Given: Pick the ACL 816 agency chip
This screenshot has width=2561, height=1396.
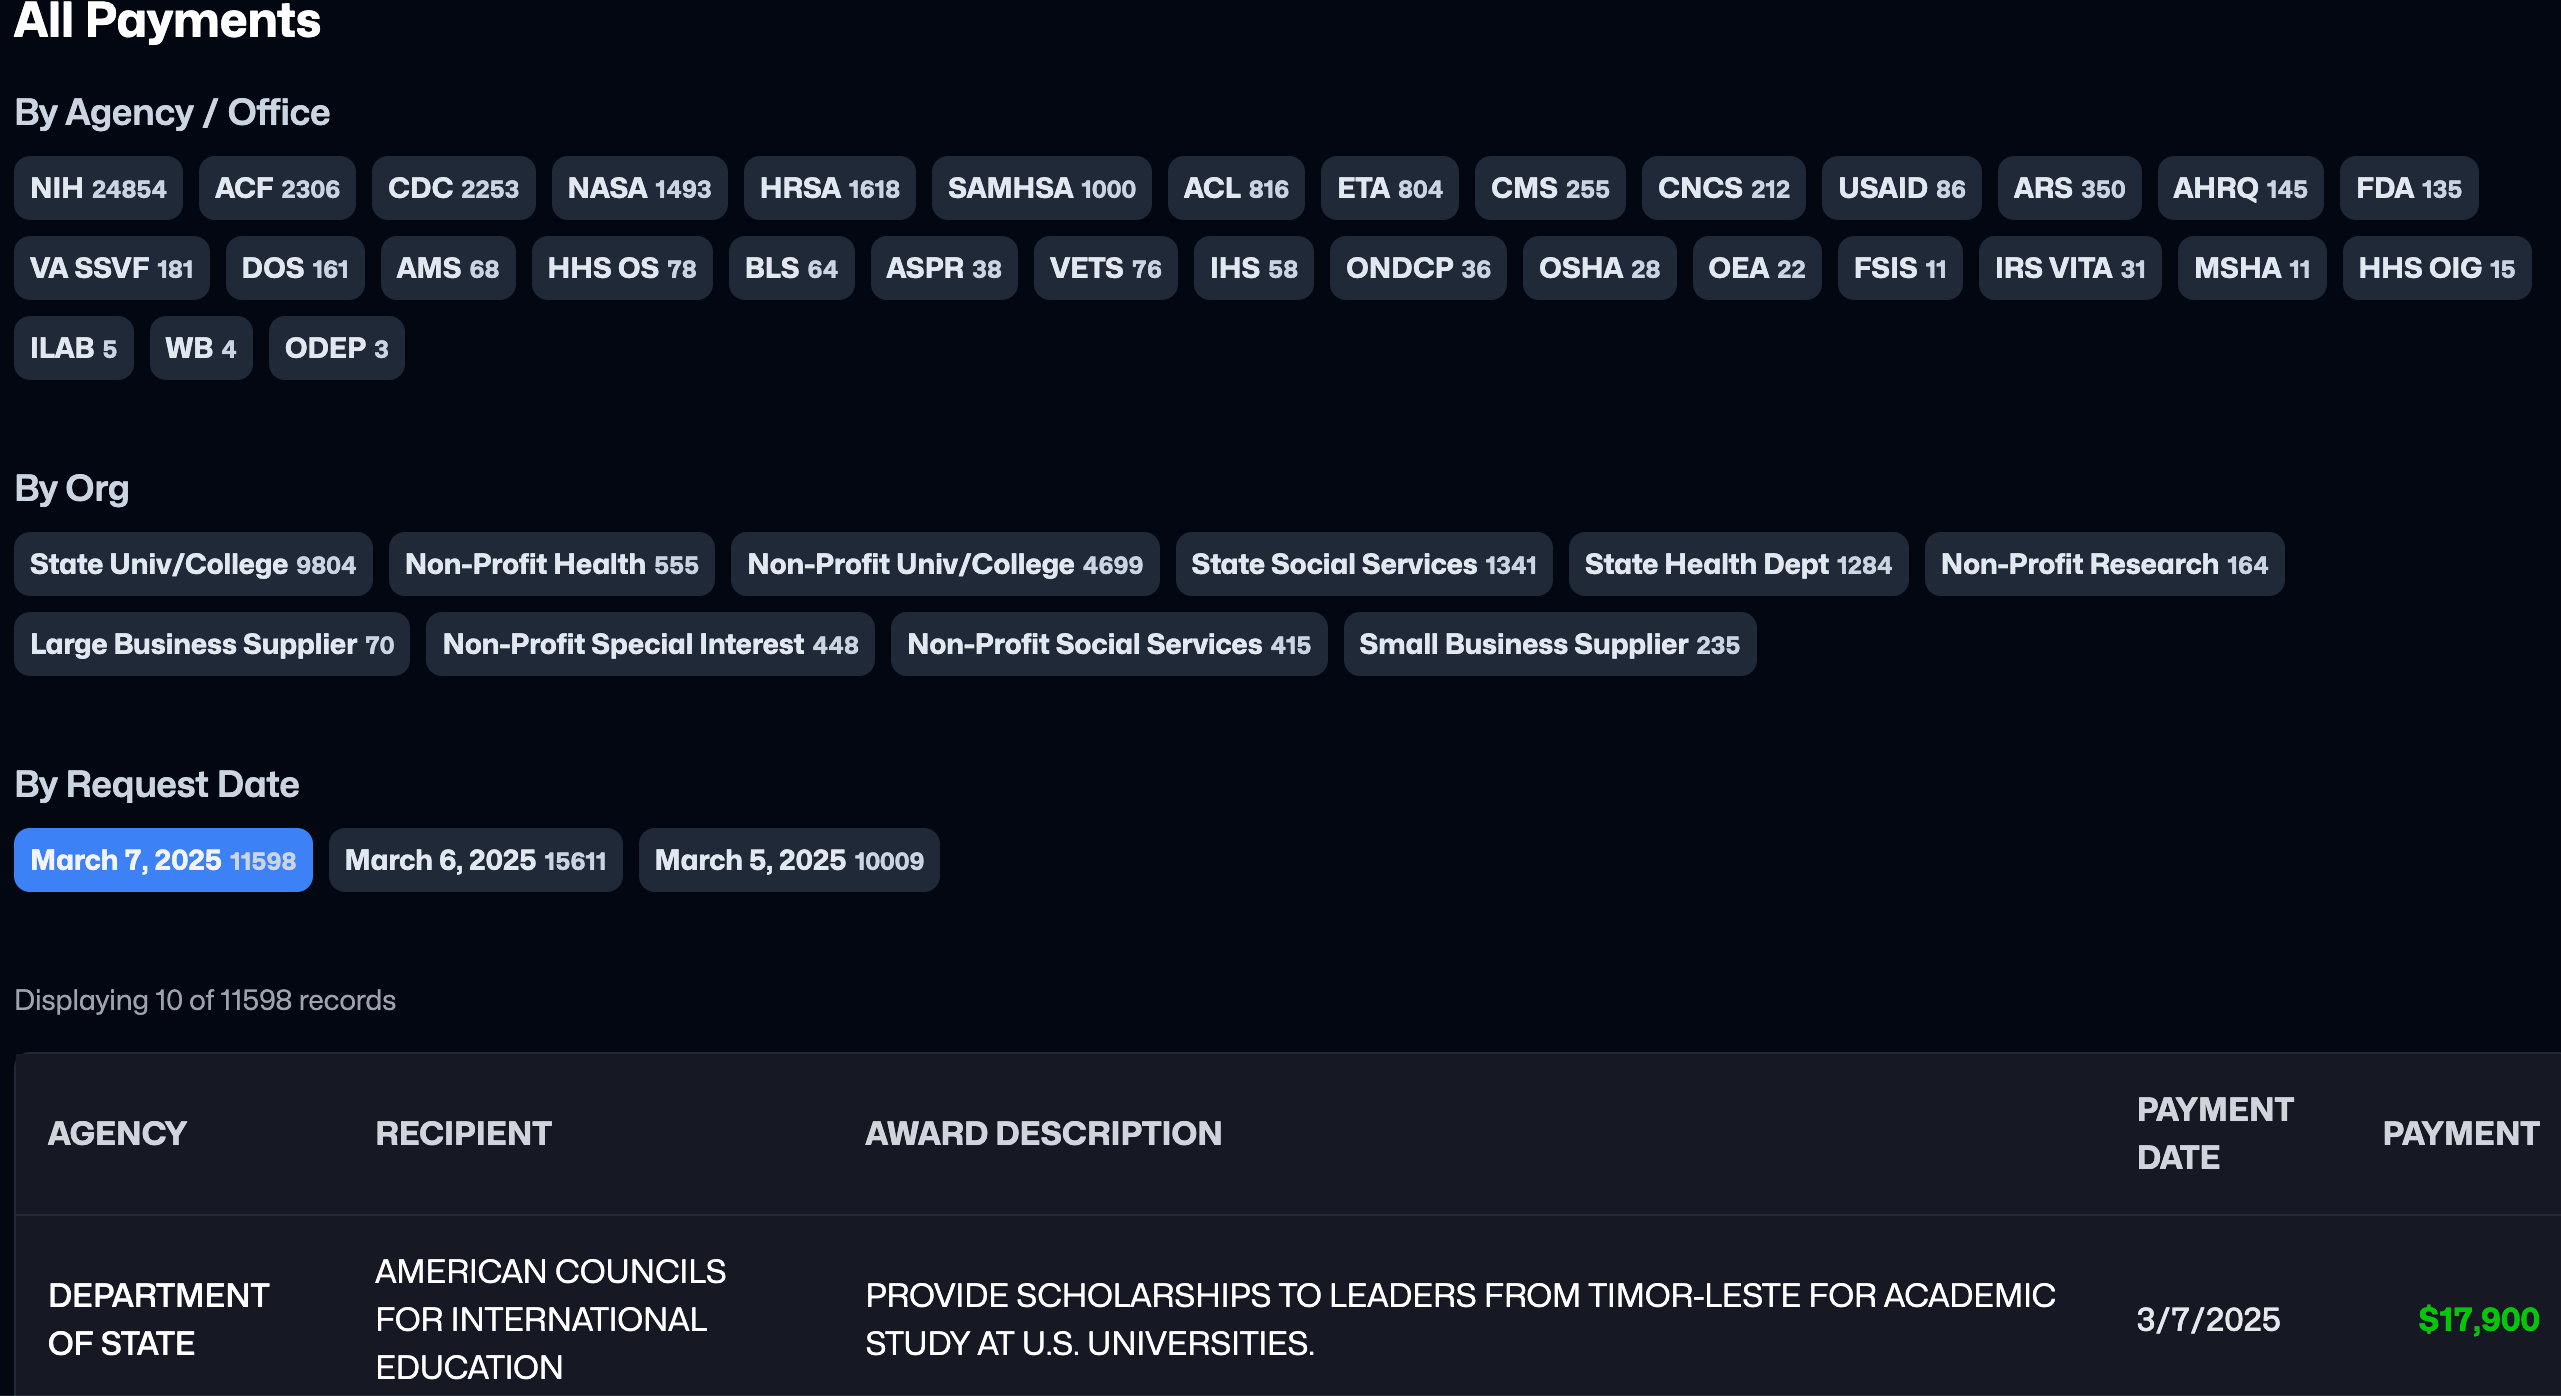Looking at the screenshot, I should click(1236, 188).
